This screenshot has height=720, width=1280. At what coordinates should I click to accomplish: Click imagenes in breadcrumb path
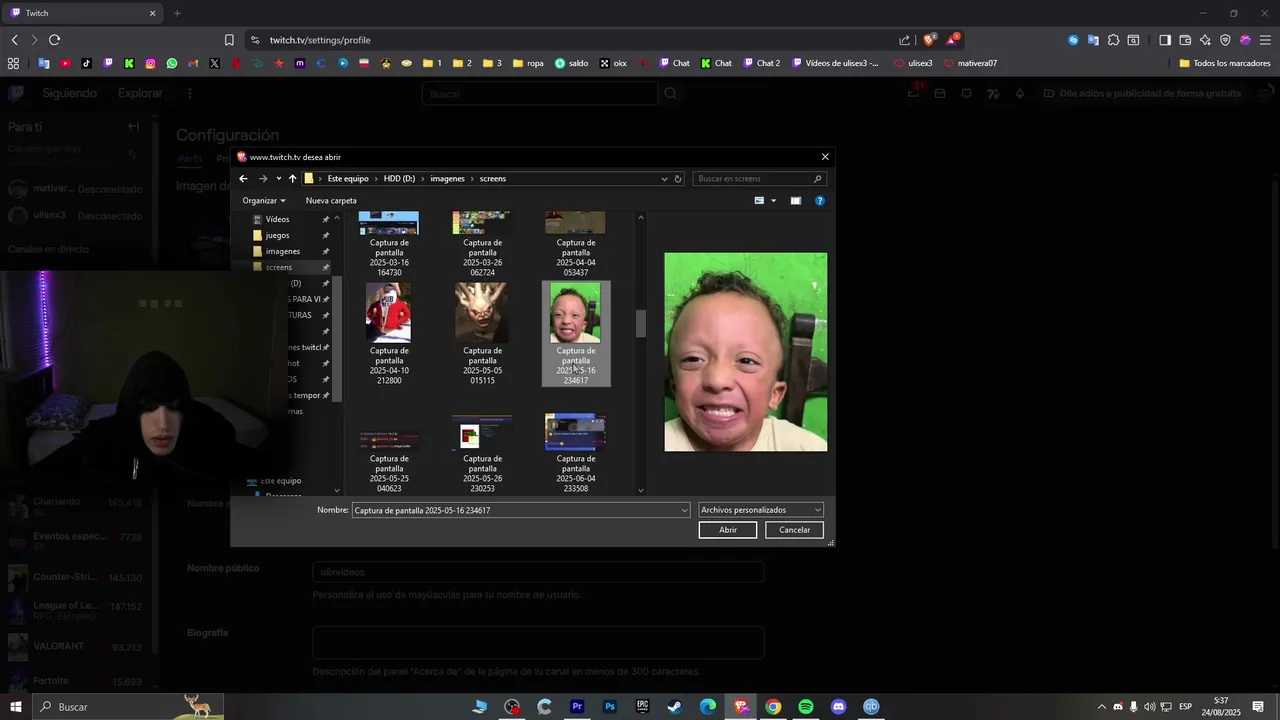tap(447, 179)
